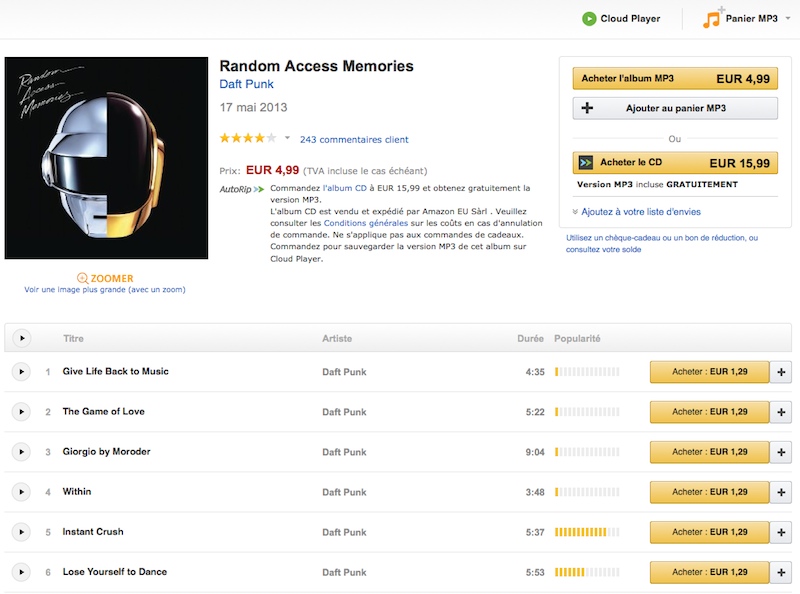Play preview of The Game of Love
Image resolution: width=800 pixels, height=594 pixels.
click(x=21, y=412)
